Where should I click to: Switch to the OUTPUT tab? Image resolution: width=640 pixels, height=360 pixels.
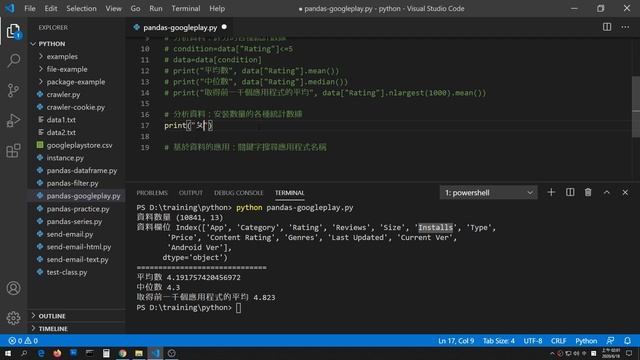click(191, 193)
